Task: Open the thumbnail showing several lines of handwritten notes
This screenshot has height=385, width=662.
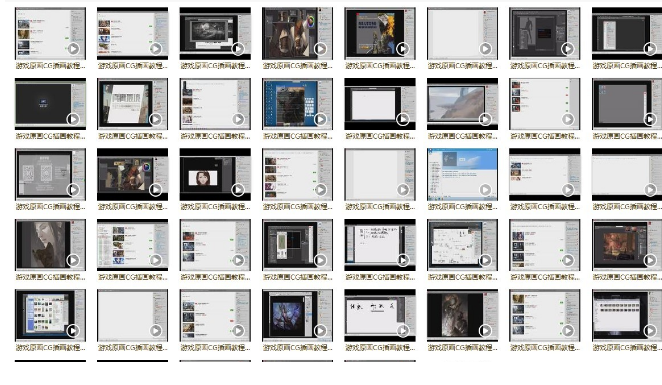Action: [380, 245]
